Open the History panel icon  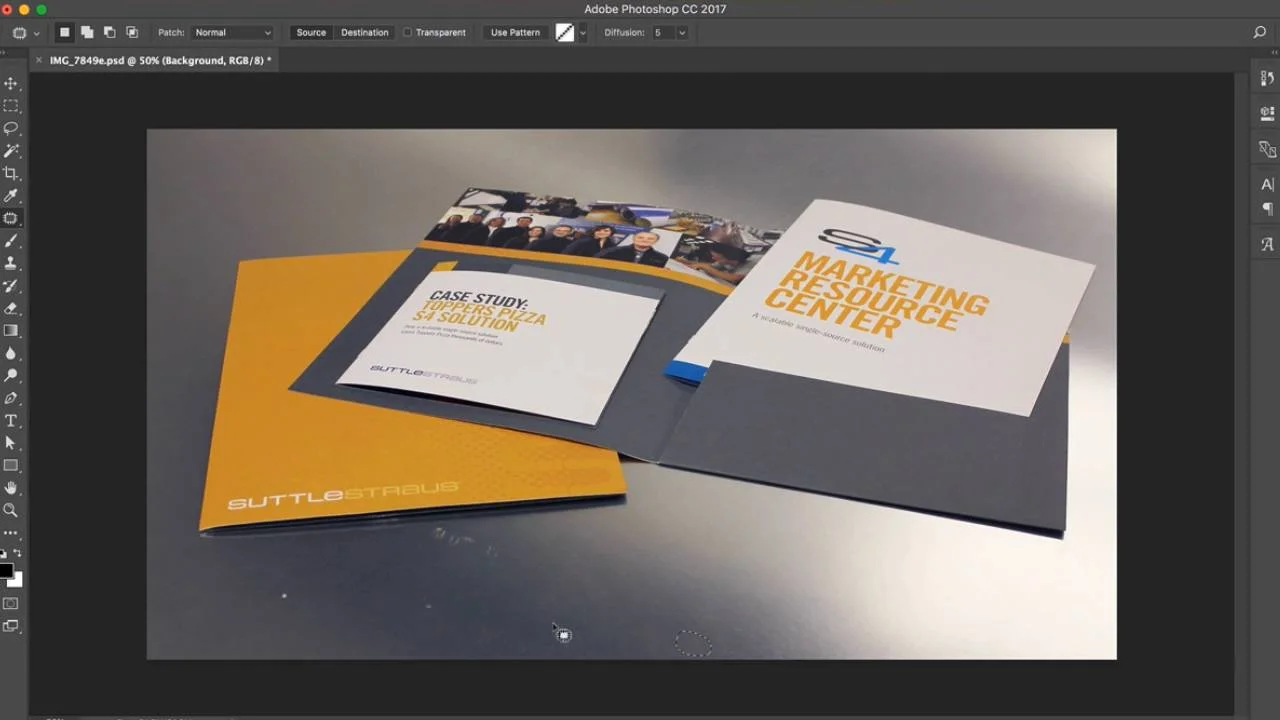(x=1267, y=79)
